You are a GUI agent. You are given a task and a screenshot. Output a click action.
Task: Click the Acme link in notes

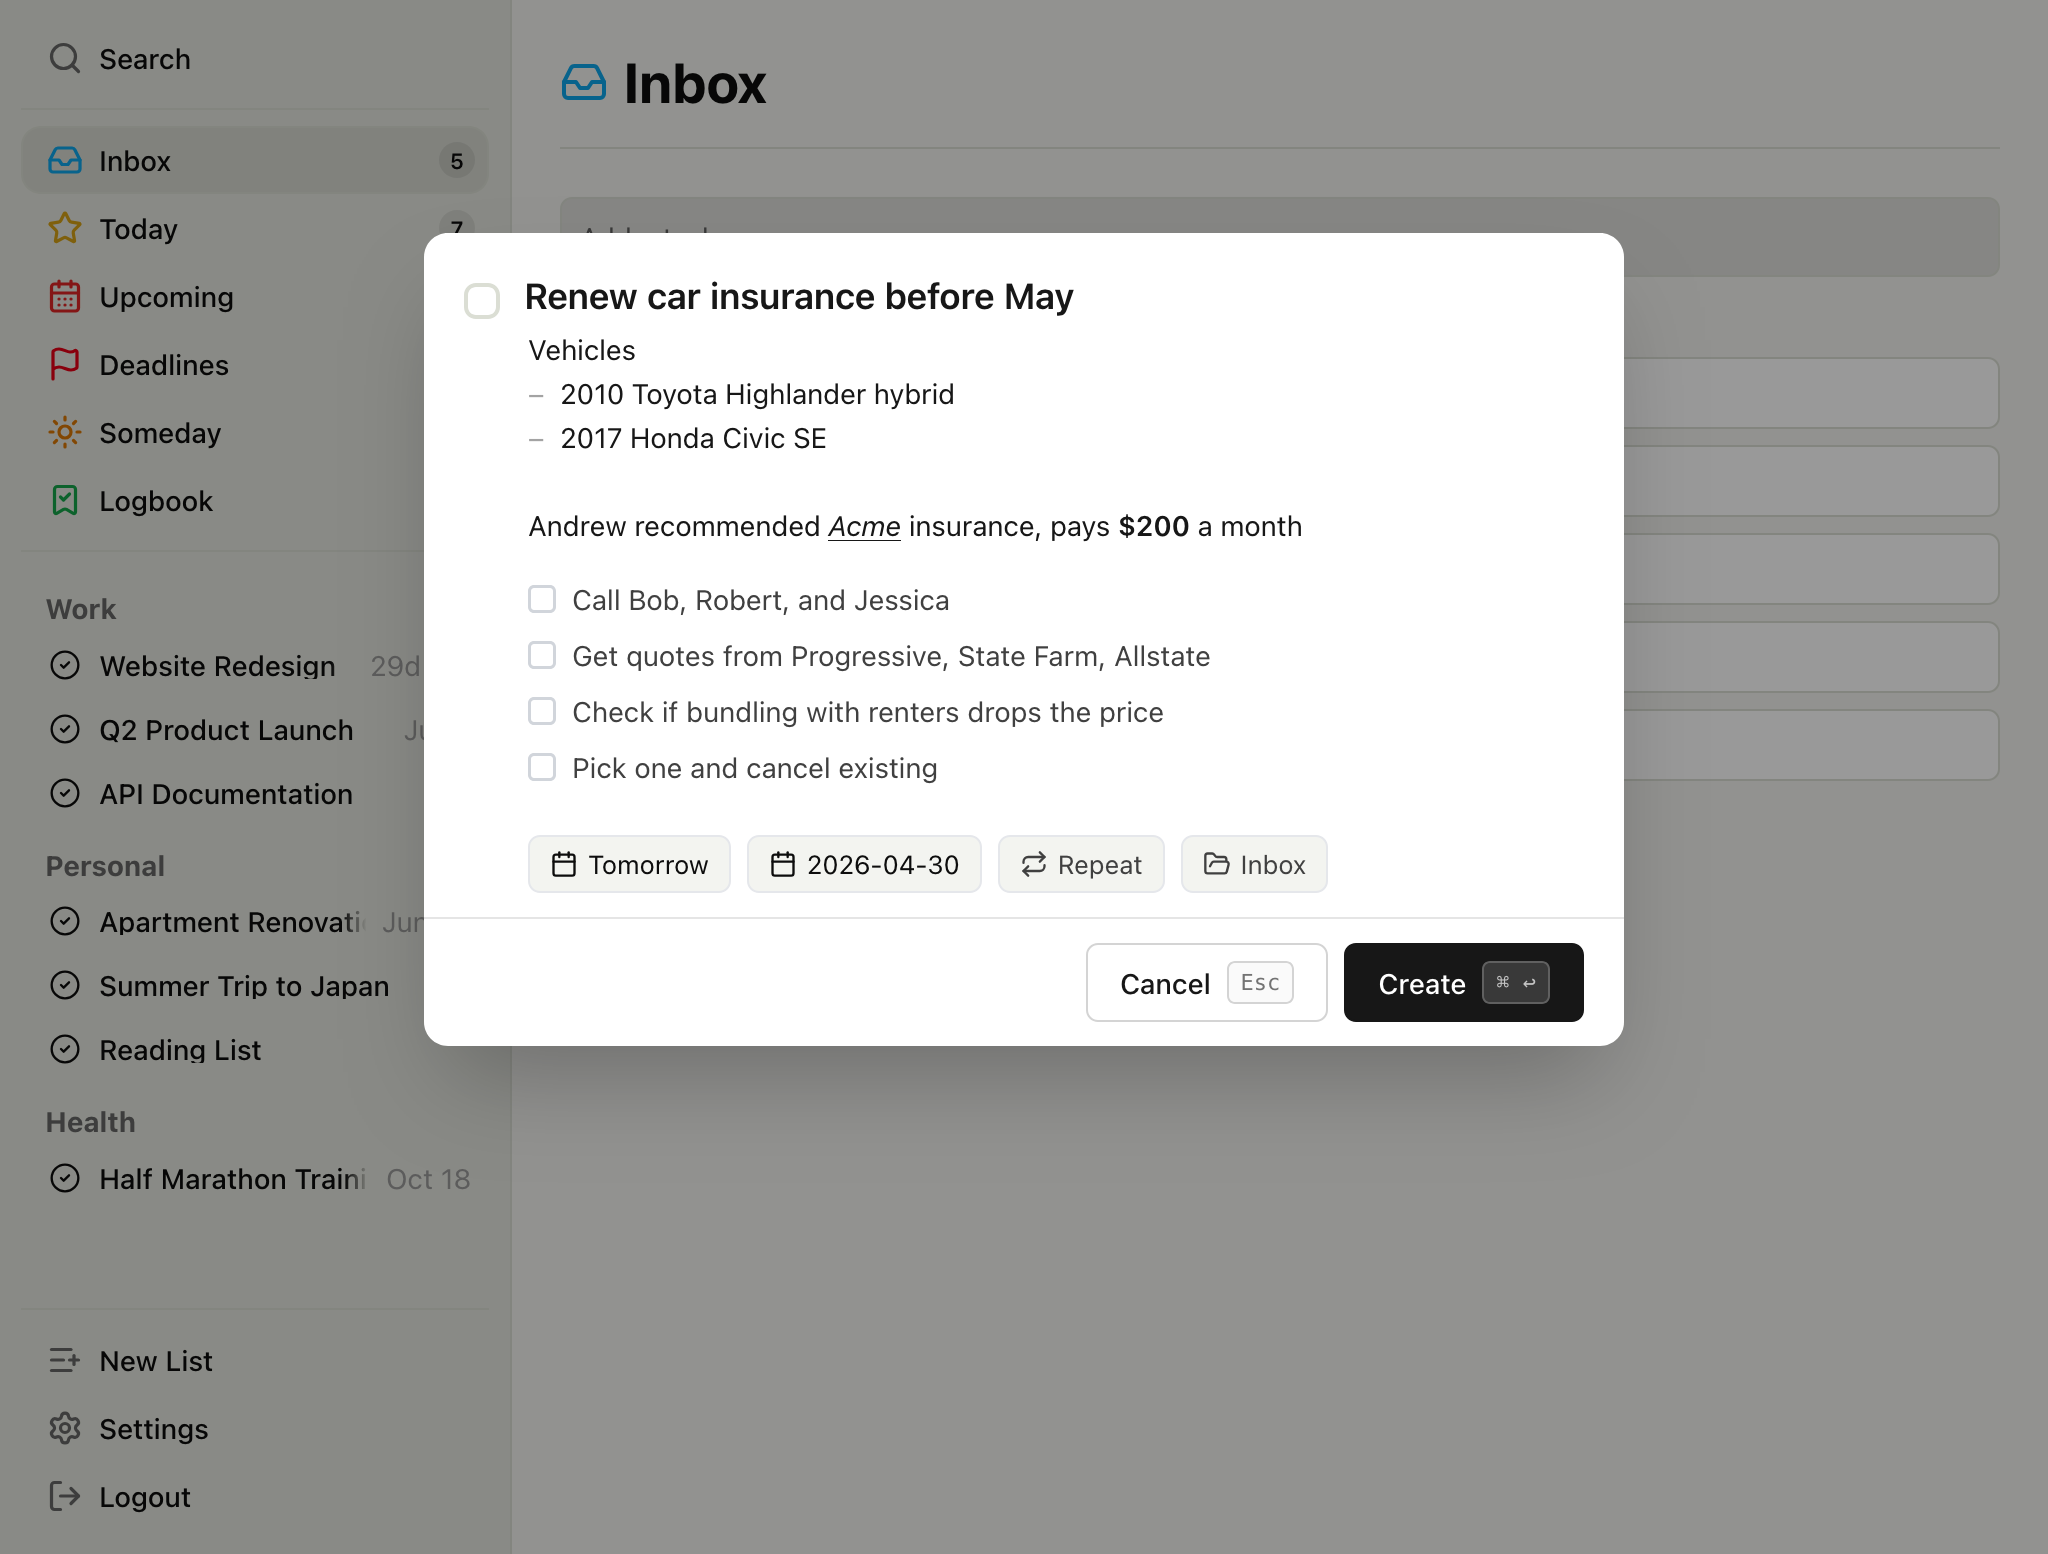coord(864,527)
